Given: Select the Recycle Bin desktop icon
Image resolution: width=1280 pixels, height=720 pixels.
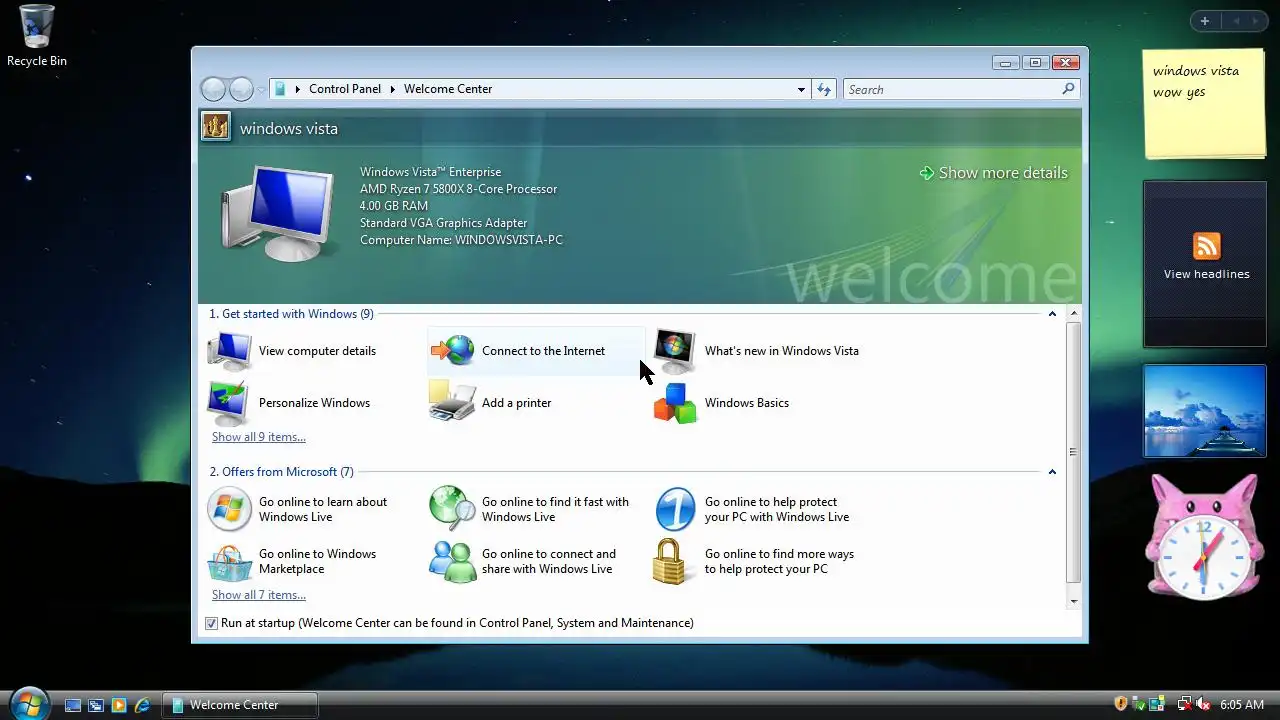Looking at the screenshot, I should click(37, 36).
